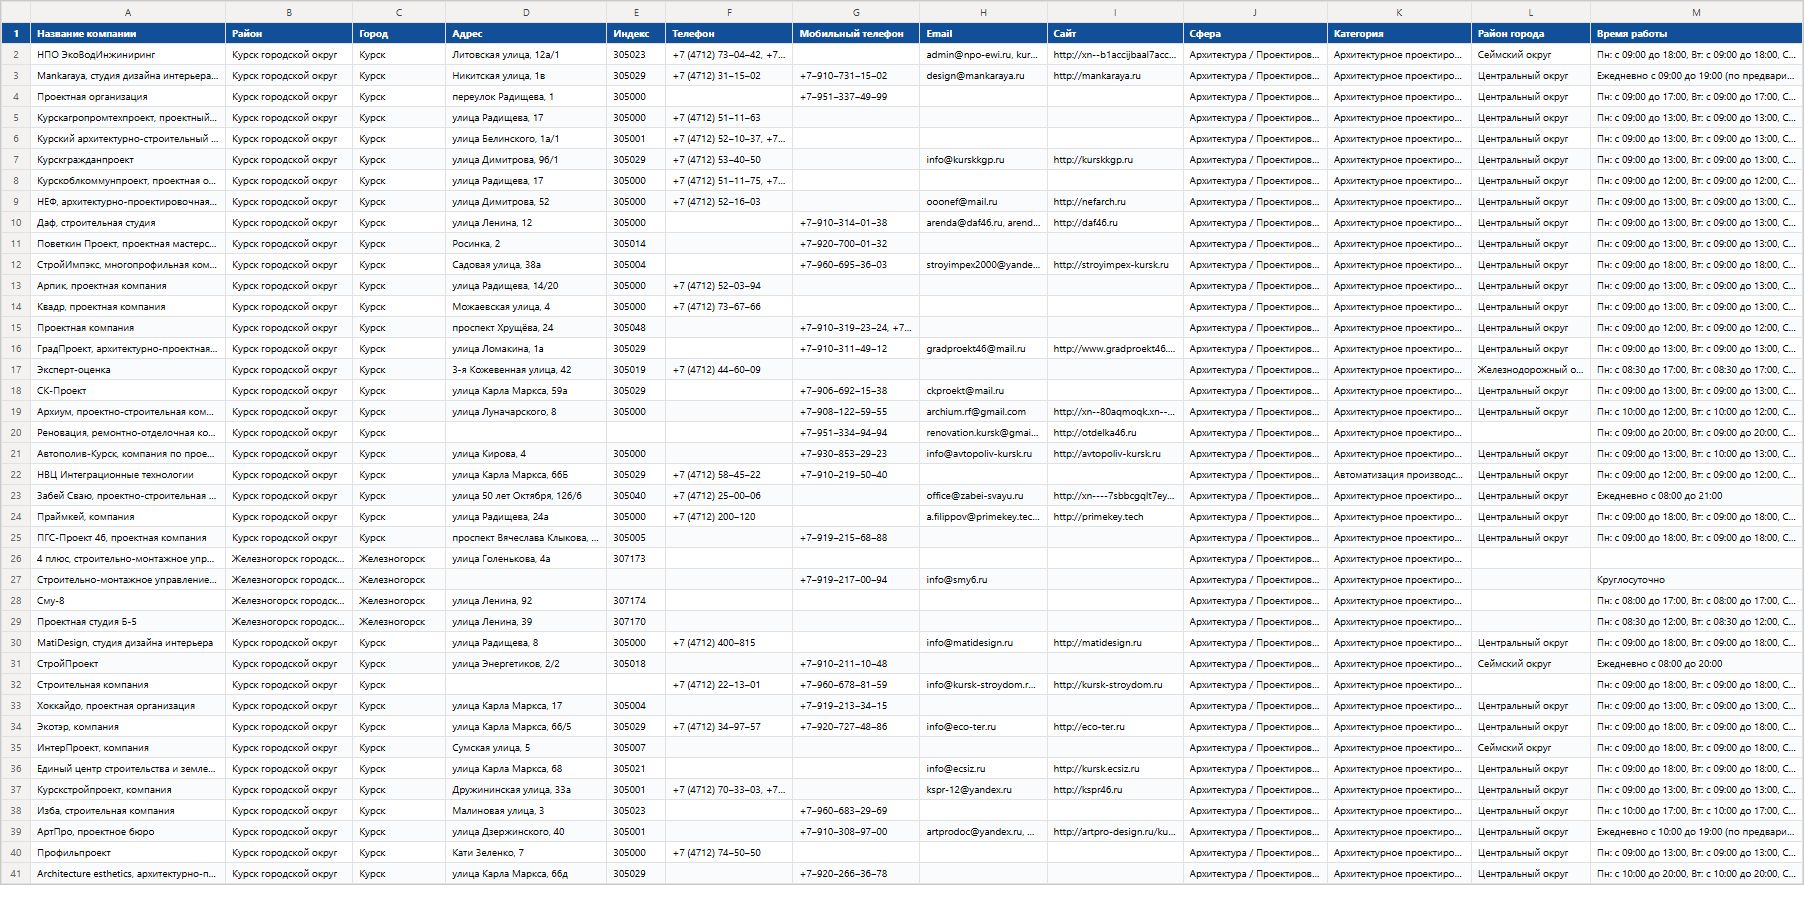The width and height of the screenshot is (1804, 902).
Task: Click the site cell "http://daf46.ru"
Action: [1115, 223]
